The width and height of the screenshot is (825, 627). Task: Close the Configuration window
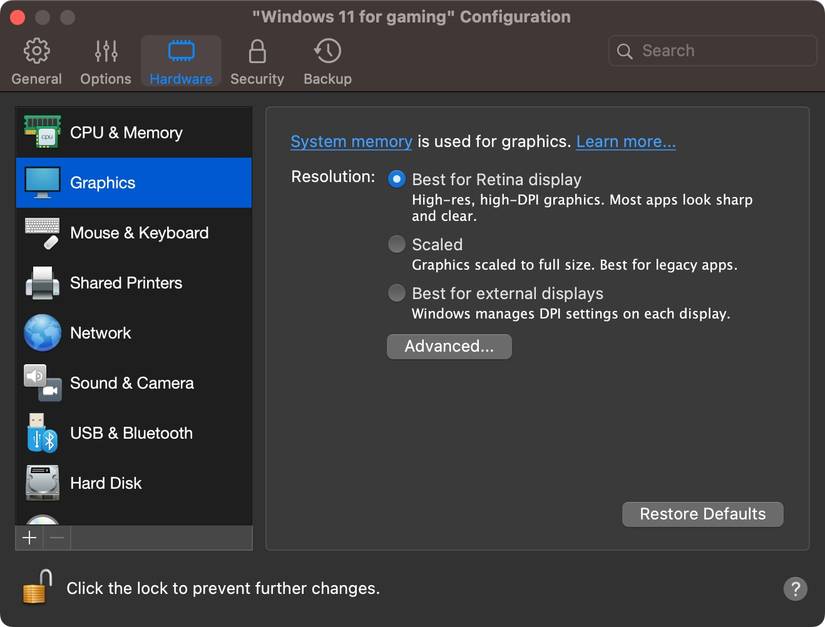click(17, 17)
